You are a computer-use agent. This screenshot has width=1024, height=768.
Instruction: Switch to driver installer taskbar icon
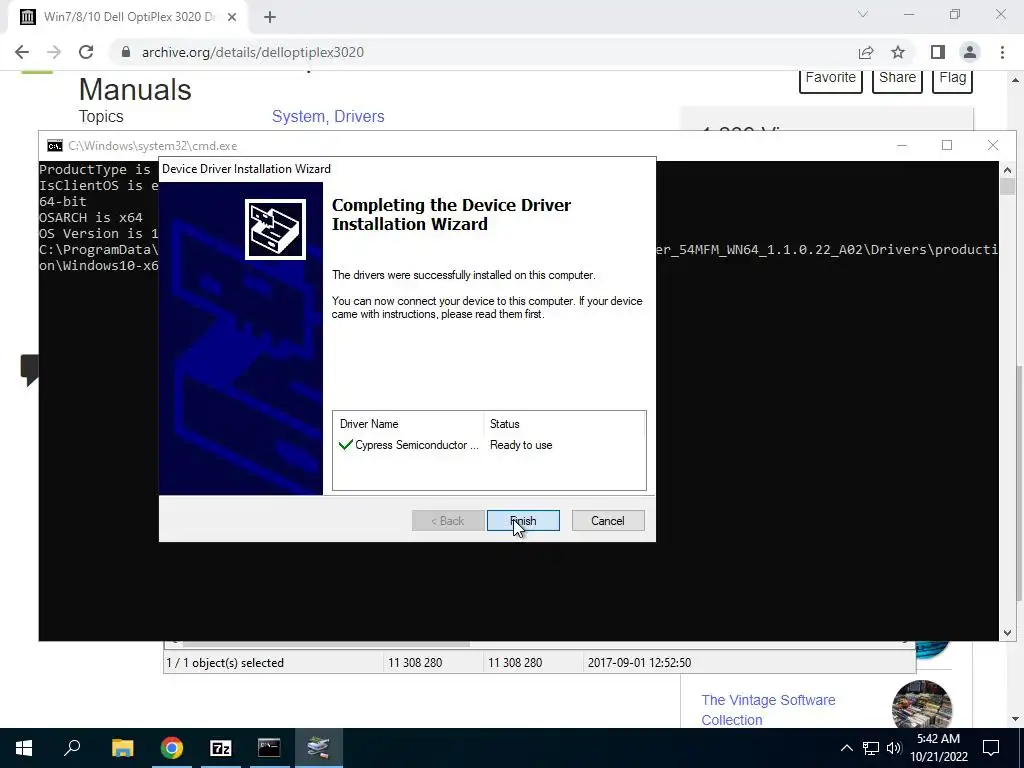(319, 748)
